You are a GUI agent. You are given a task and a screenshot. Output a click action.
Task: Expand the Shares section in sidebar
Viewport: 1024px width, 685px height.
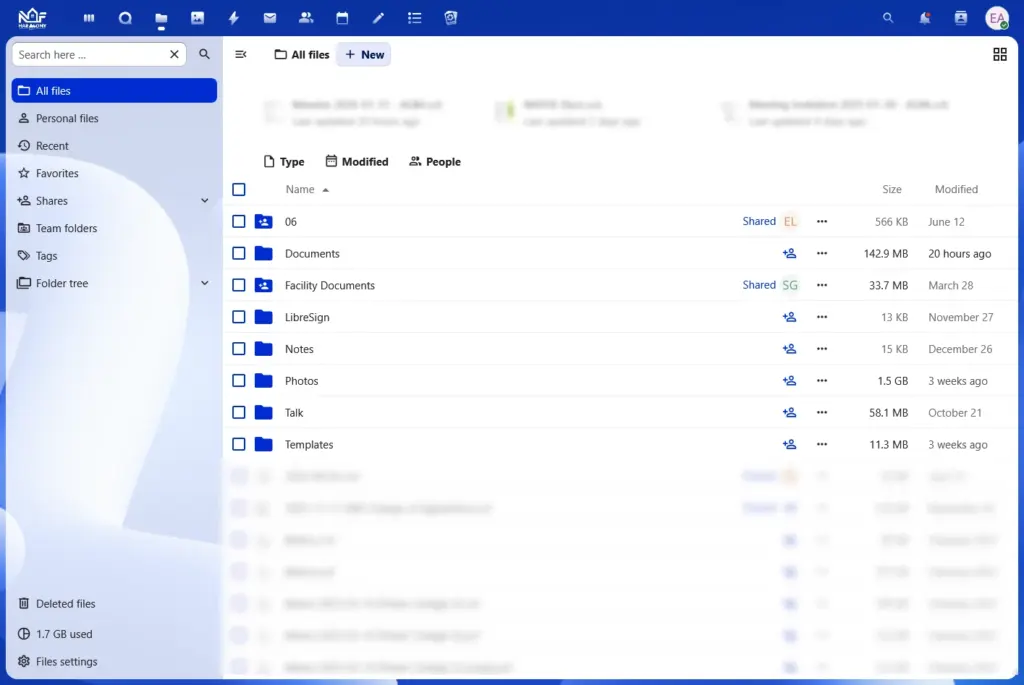tap(205, 201)
